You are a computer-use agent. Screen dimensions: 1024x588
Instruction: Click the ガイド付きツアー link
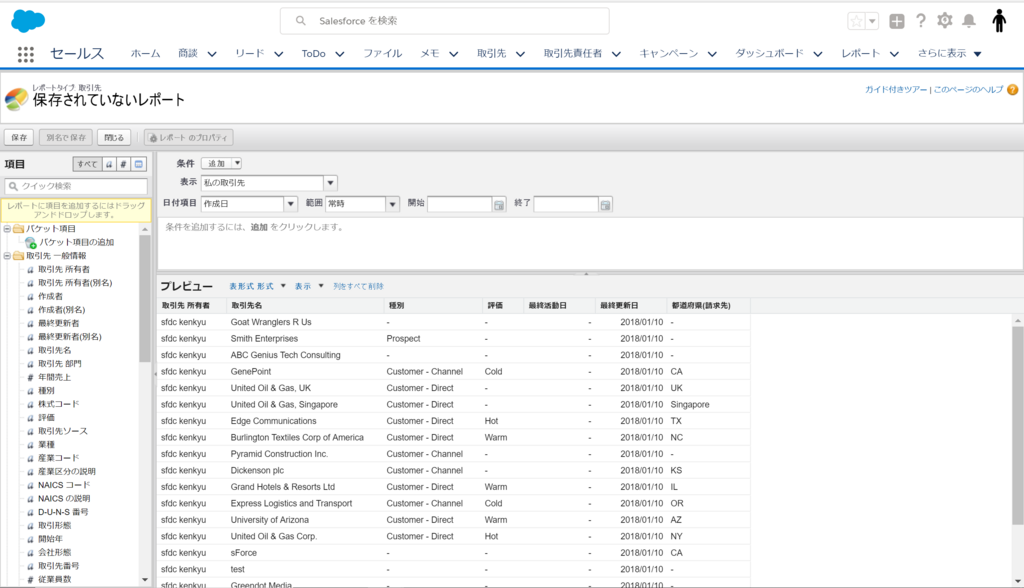[x=896, y=90]
